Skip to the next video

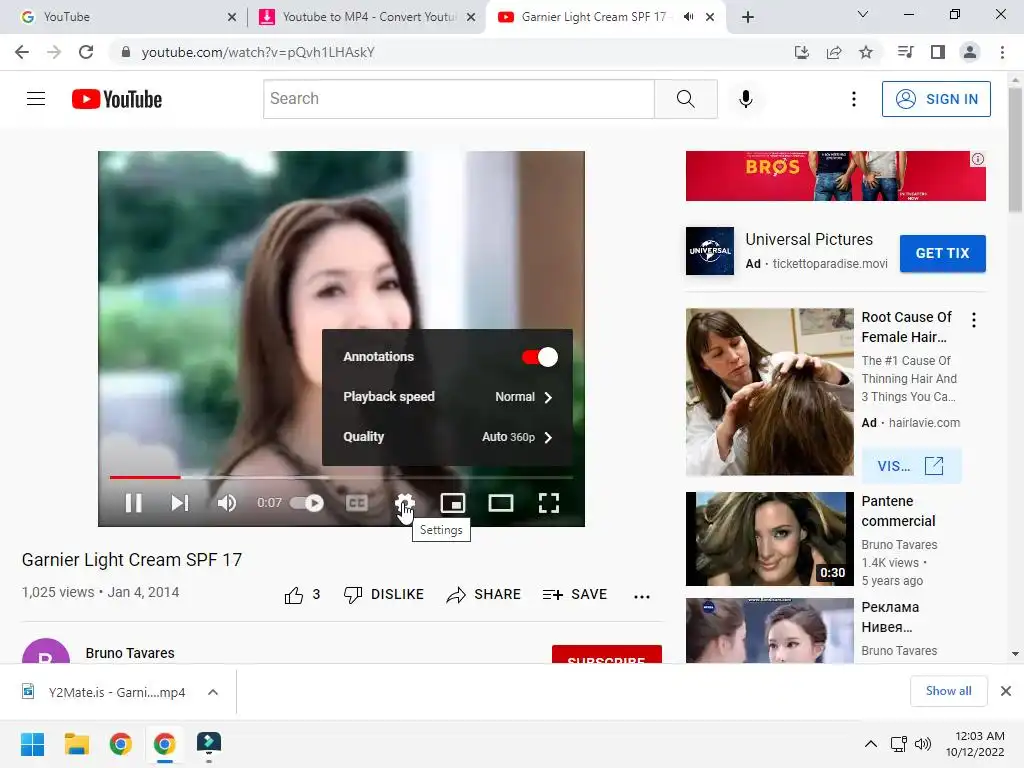tap(180, 503)
